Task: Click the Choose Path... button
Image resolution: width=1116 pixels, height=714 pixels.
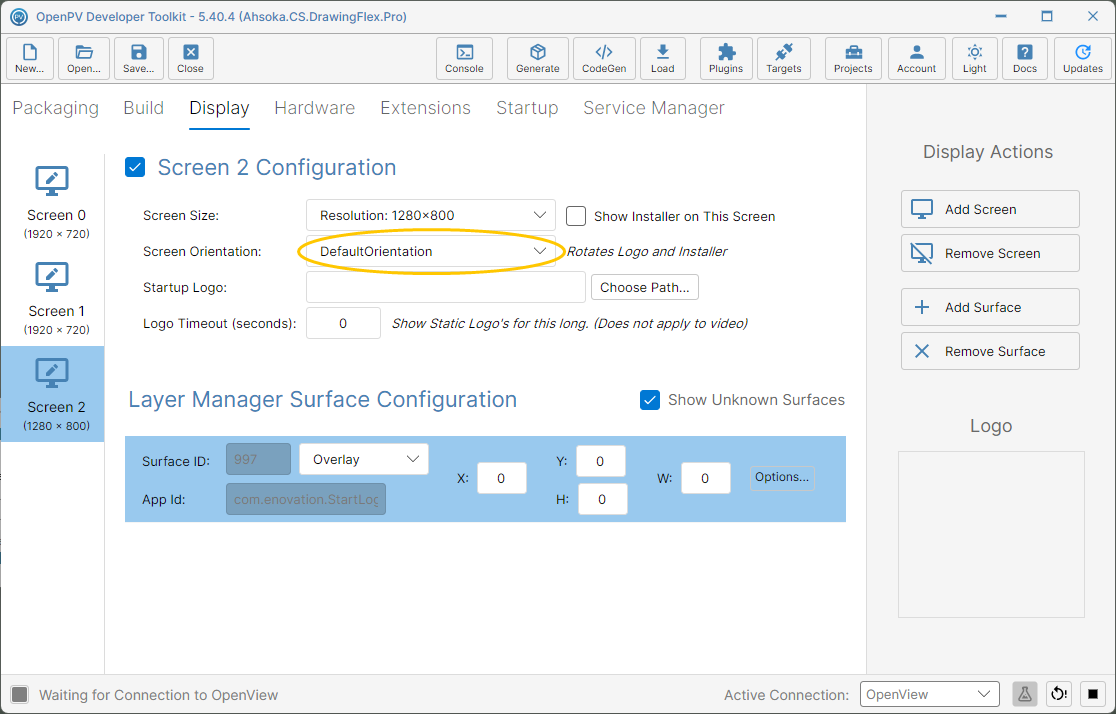Action: click(x=645, y=288)
